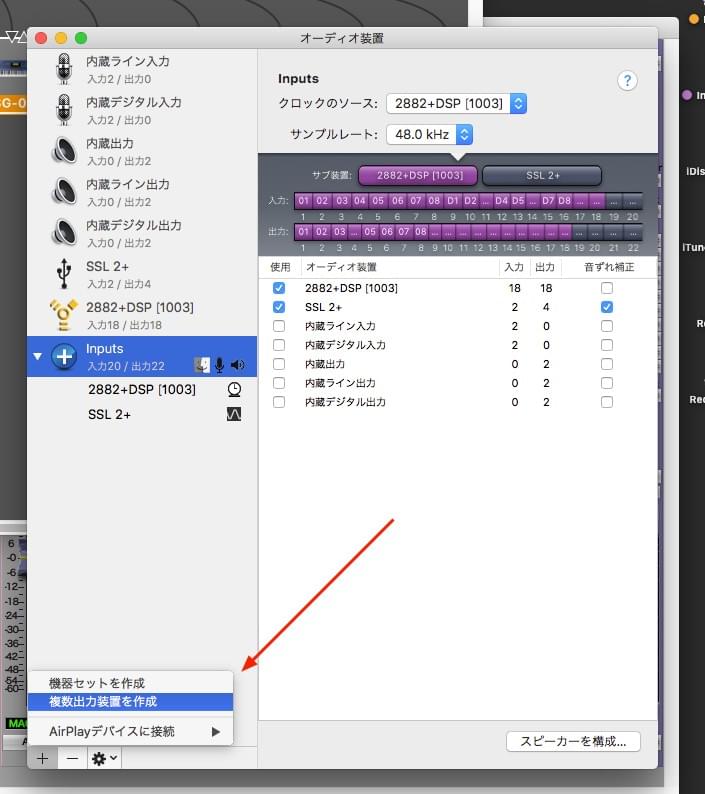Click the 入力 column header
Viewport: 705px width, 794px height.
coord(514,267)
